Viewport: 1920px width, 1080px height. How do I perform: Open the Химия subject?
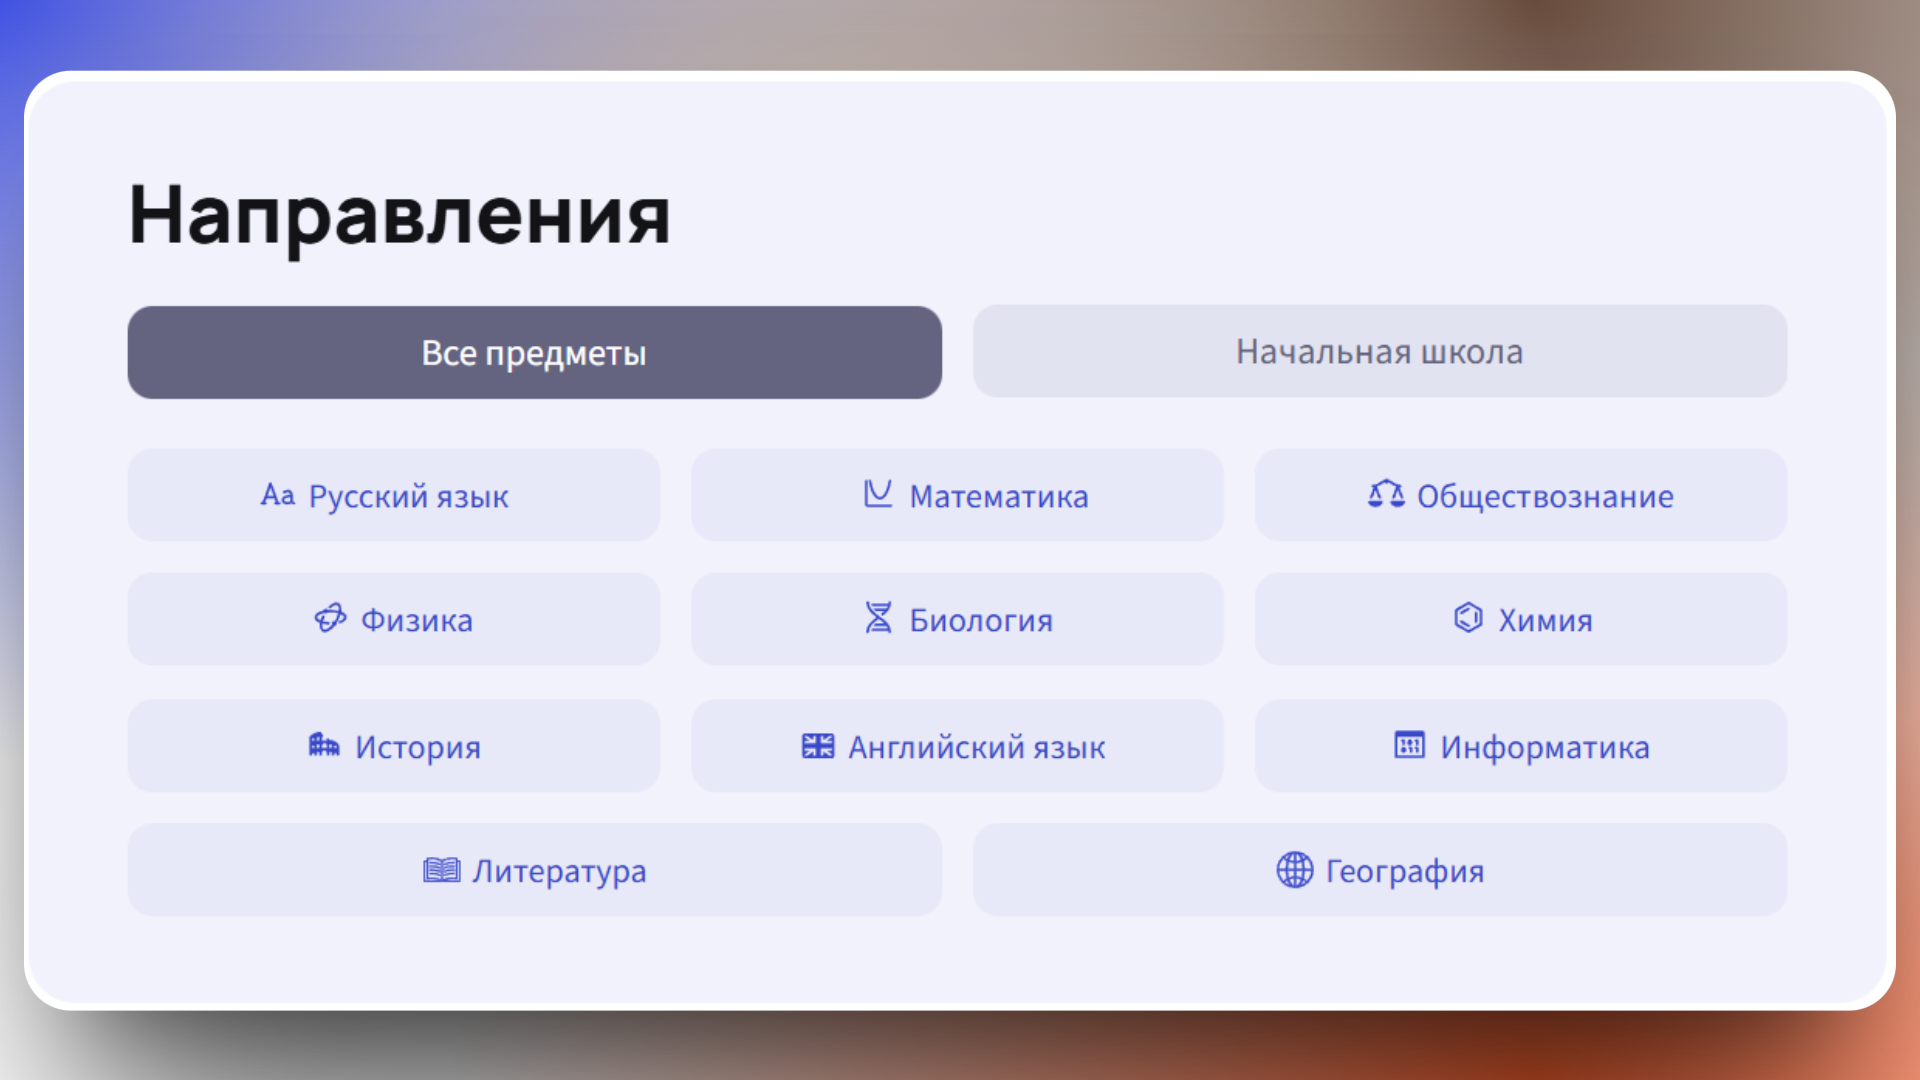coord(1520,619)
